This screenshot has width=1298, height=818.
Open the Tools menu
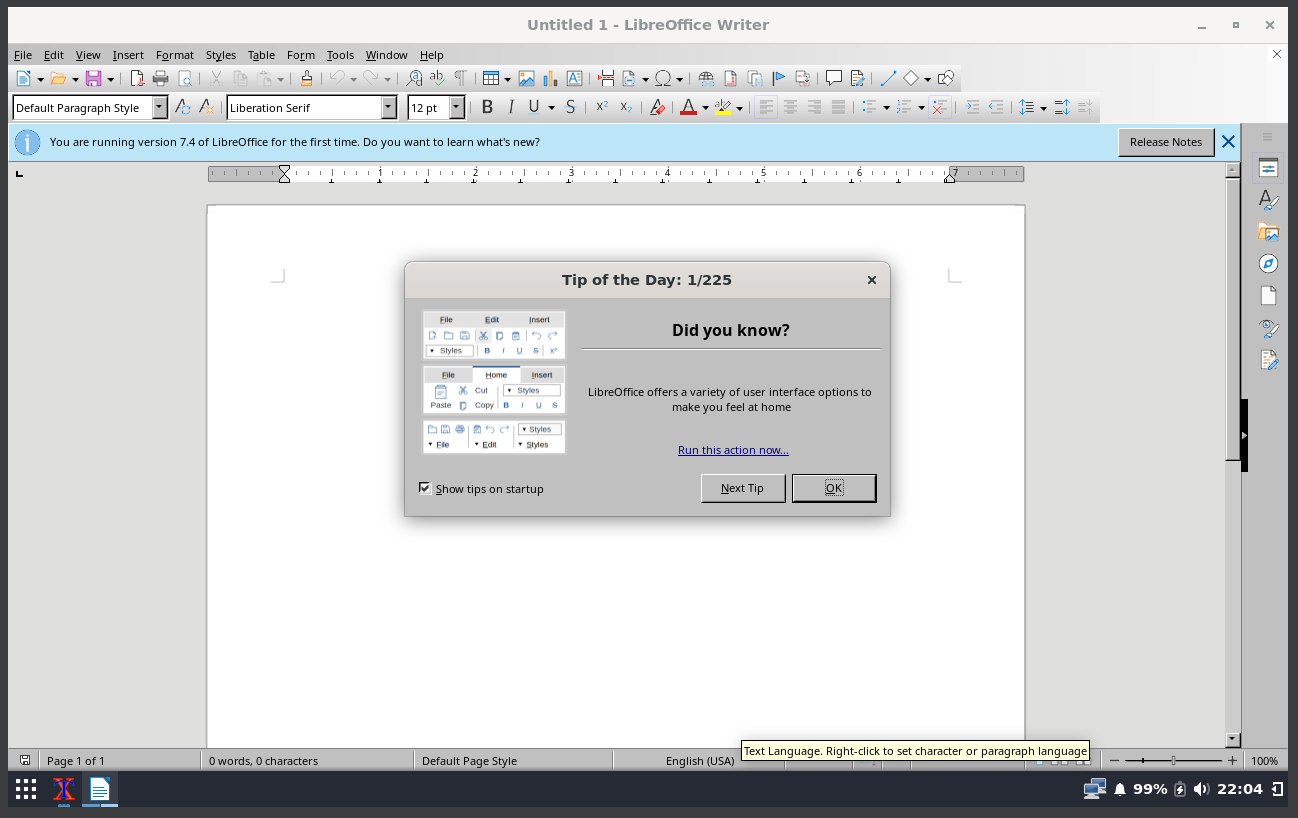(x=340, y=55)
